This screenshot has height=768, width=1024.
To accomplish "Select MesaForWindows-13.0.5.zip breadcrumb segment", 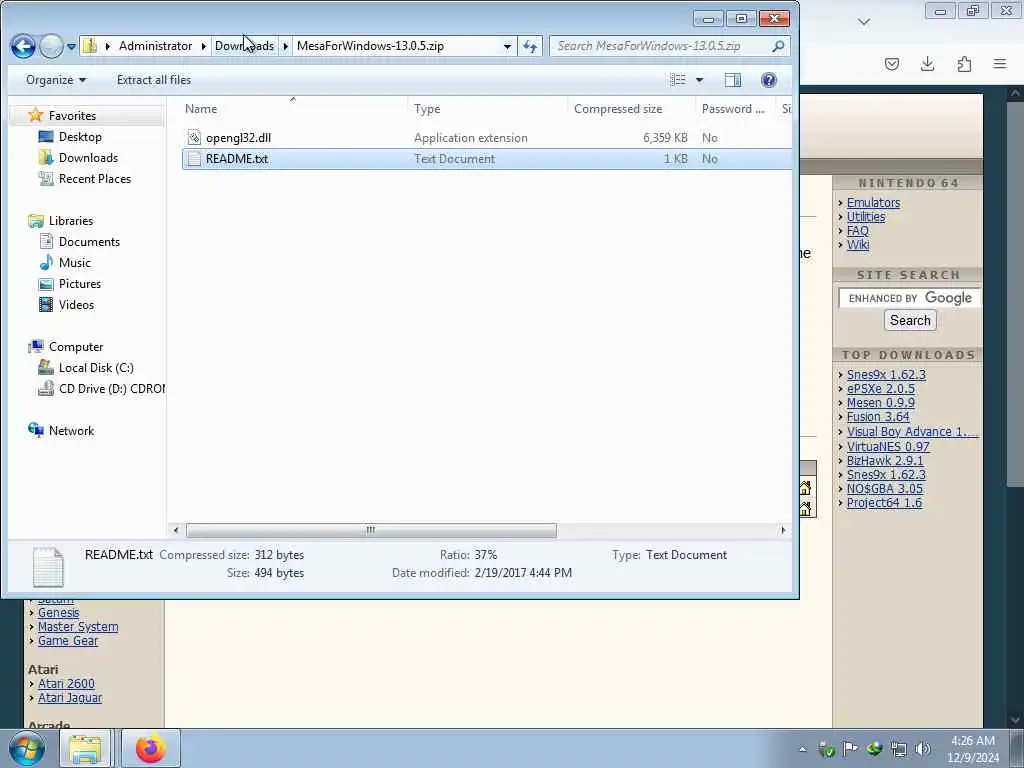I will point(370,46).
